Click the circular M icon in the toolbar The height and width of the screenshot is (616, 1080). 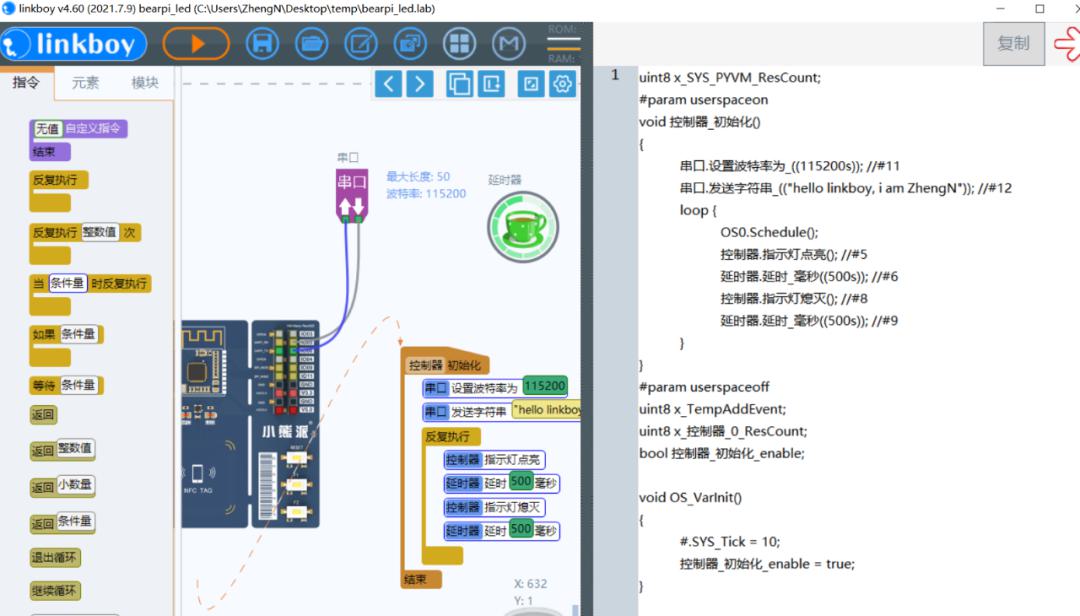509,44
